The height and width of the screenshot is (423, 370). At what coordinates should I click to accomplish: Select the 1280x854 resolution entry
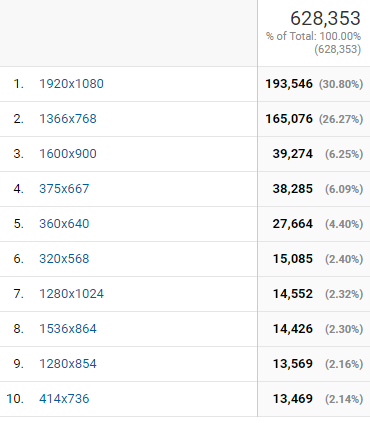click(x=68, y=364)
